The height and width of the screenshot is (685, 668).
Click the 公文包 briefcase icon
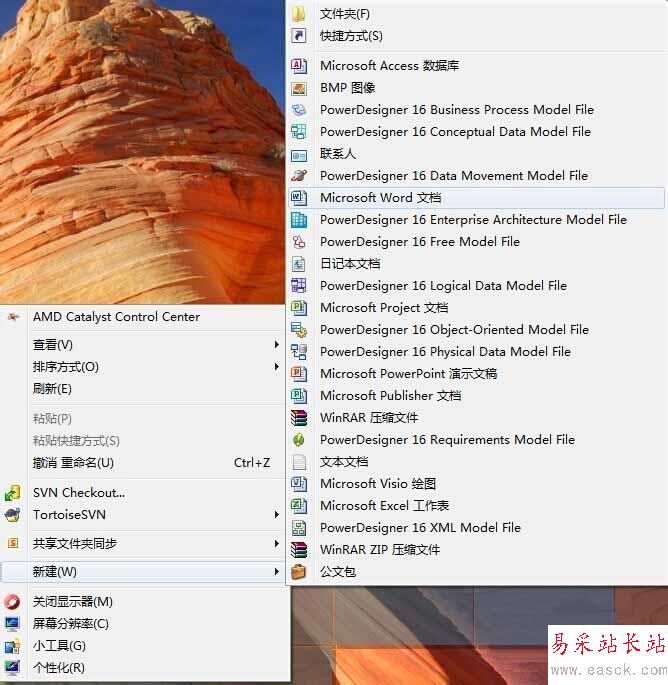click(299, 571)
